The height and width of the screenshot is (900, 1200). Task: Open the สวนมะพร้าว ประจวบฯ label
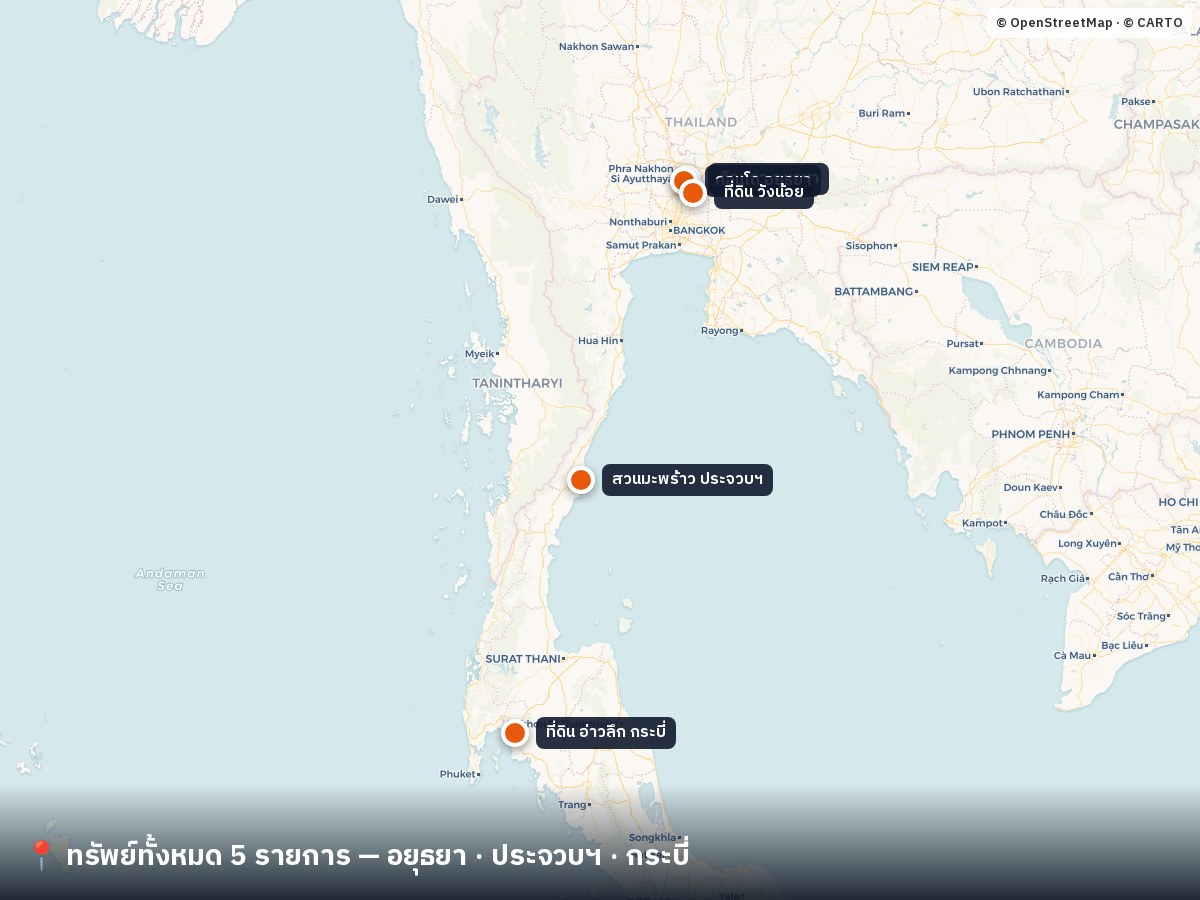687,480
